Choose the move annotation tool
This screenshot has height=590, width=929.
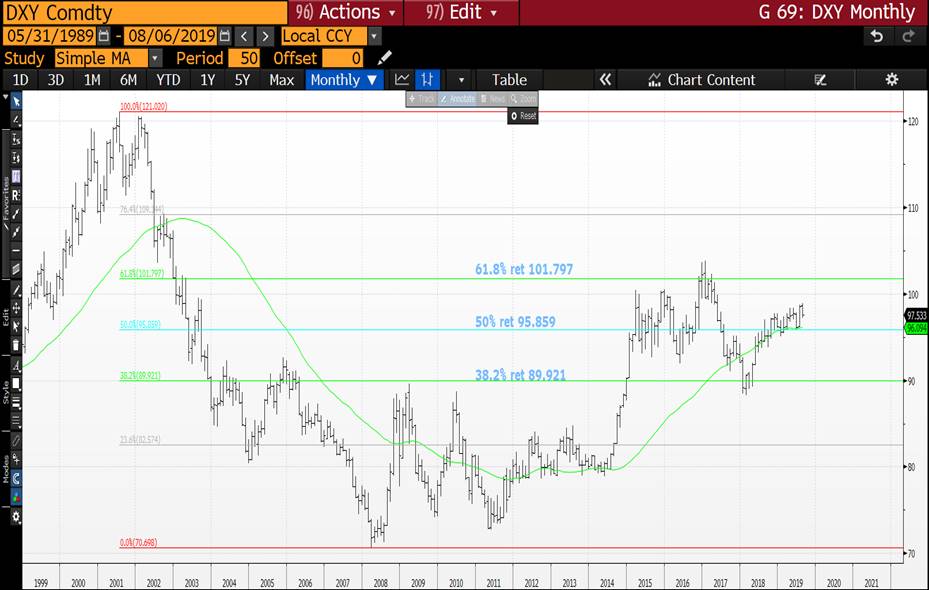(x=16, y=308)
